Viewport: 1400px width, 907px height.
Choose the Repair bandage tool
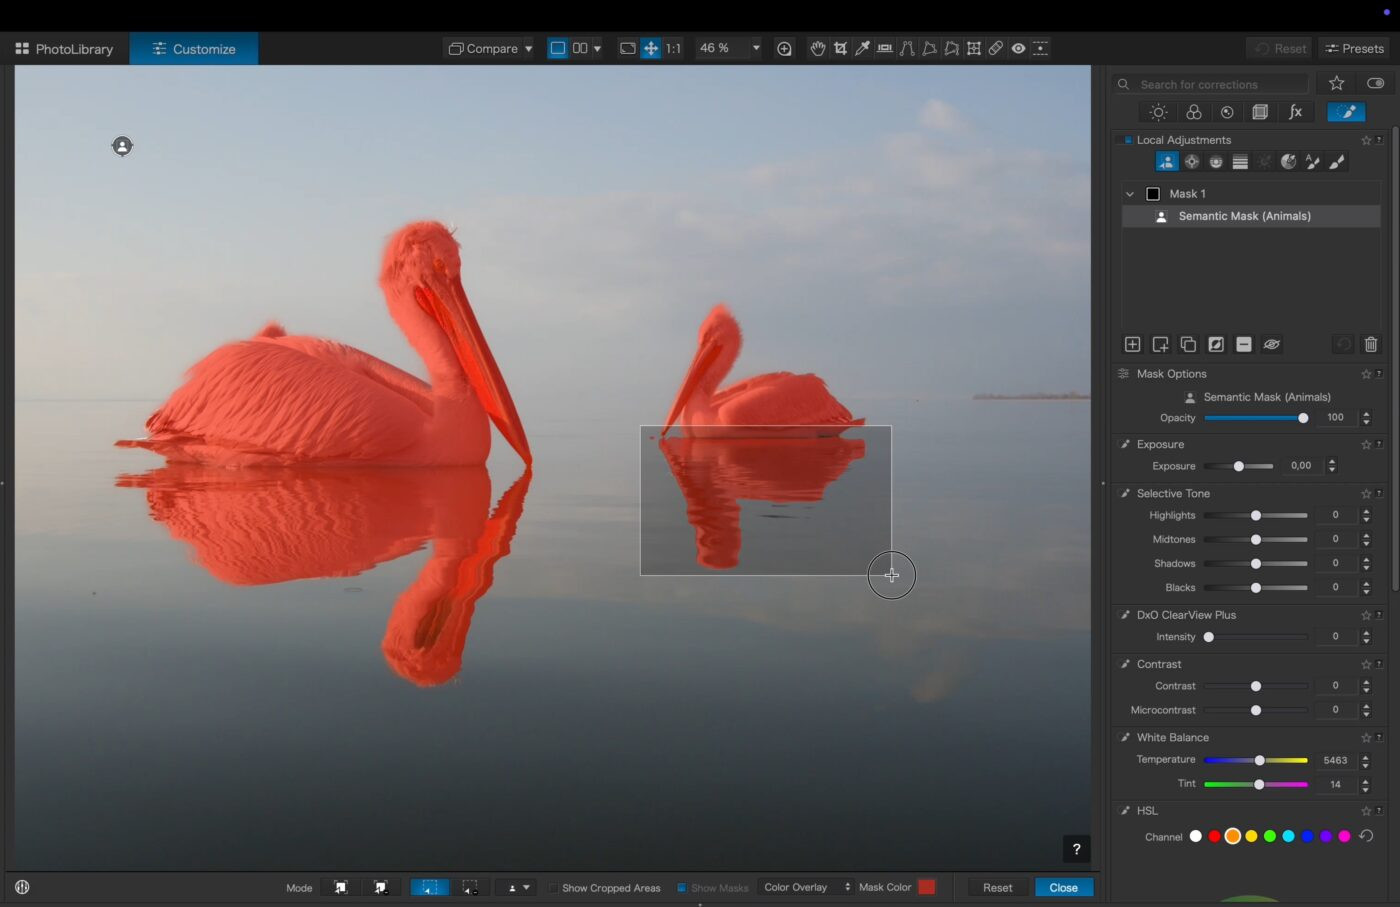(996, 48)
